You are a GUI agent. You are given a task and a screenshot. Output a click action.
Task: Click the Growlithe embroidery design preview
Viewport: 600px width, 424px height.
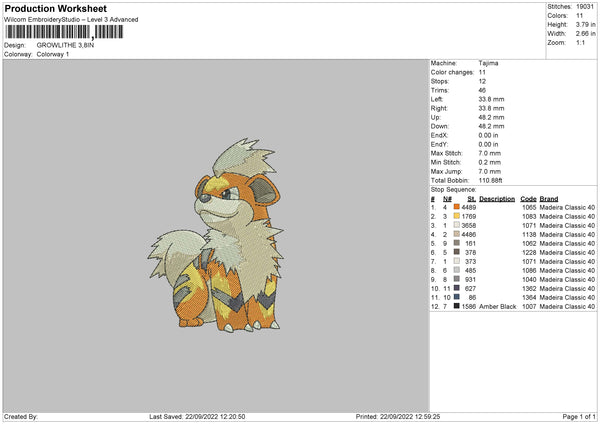pyautogui.click(x=216, y=235)
